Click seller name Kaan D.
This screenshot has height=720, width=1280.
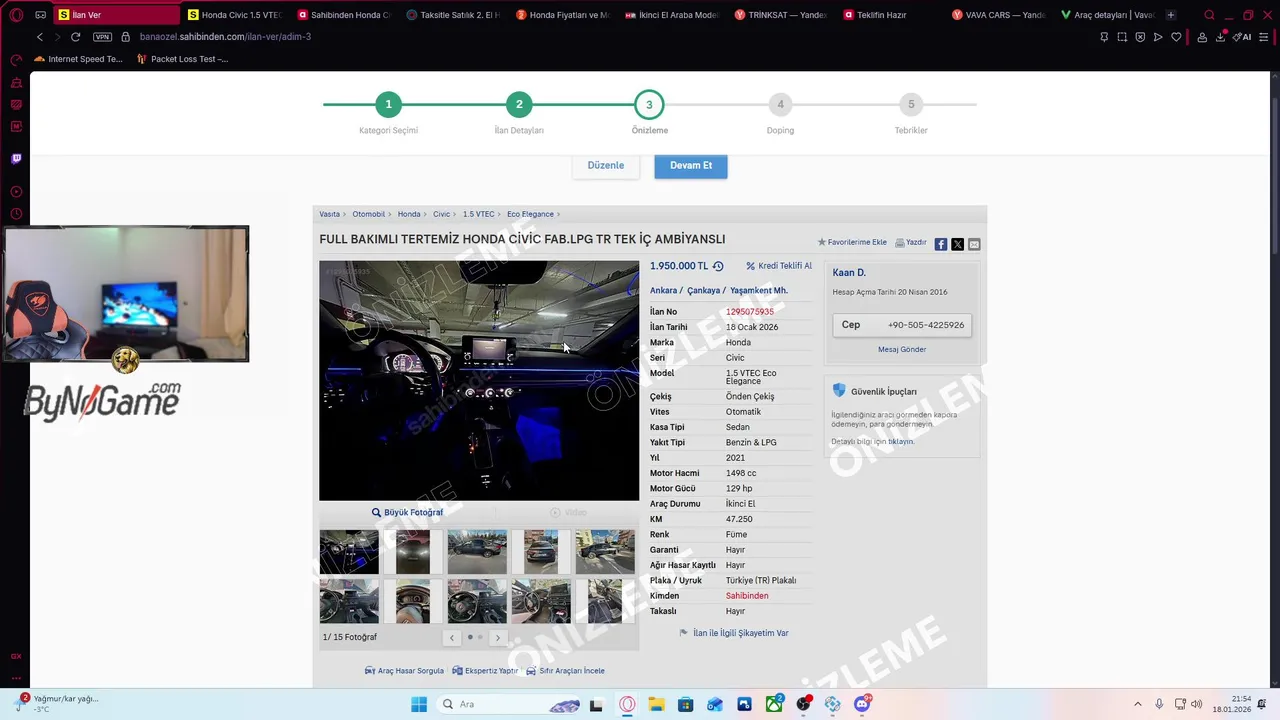(x=849, y=273)
